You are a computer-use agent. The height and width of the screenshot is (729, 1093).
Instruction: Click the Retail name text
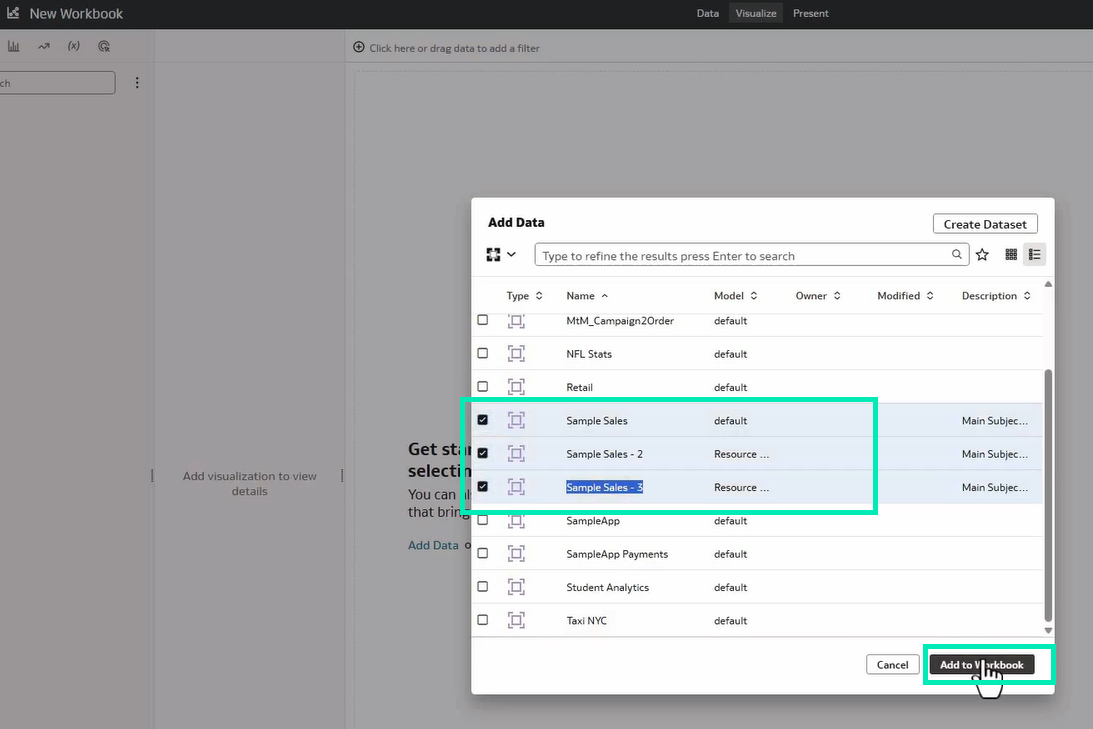579,387
